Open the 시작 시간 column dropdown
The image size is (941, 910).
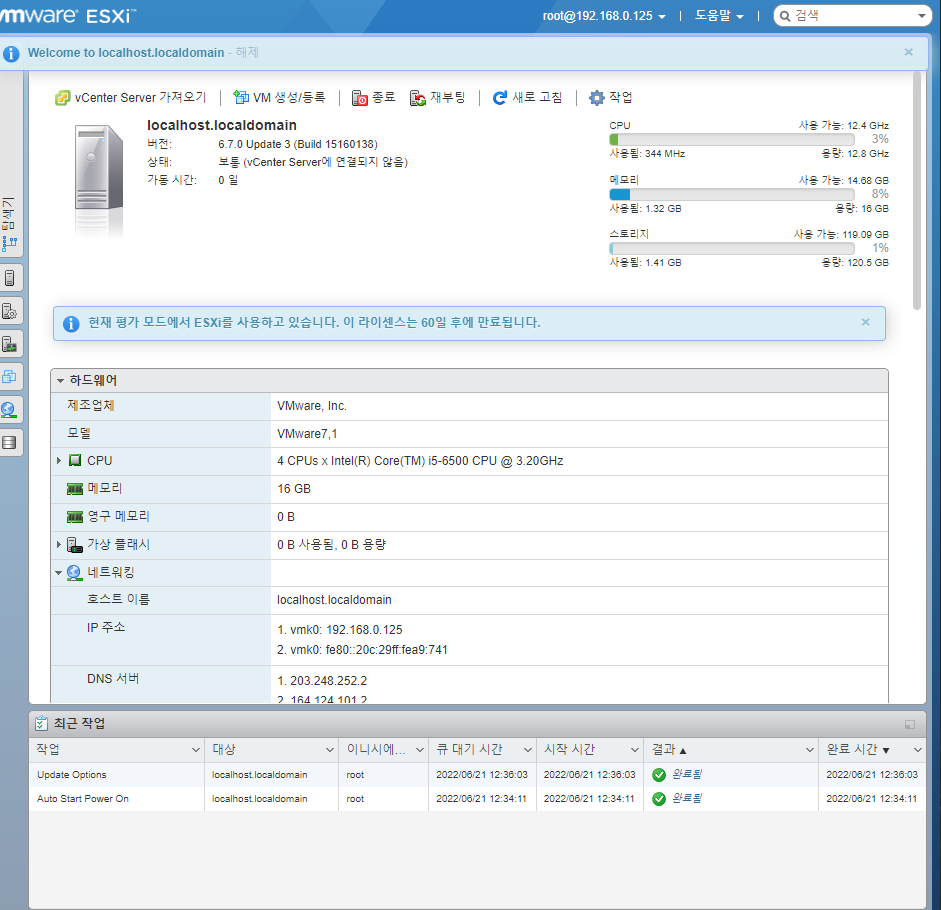(635, 750)
